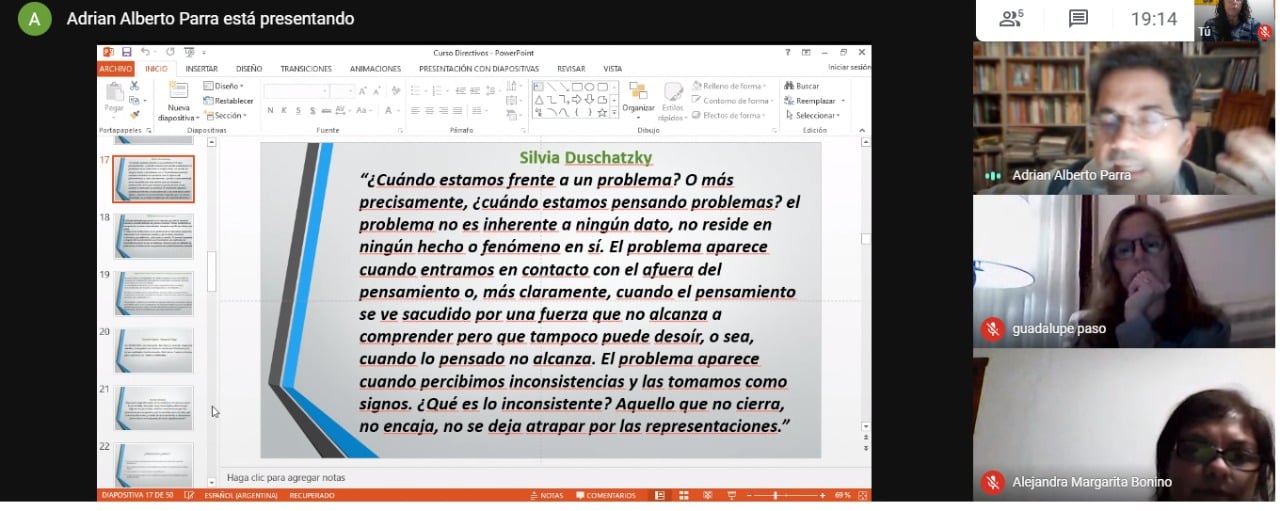
Task: Switch to the REVISAR tab
Action: click(571, 69)
